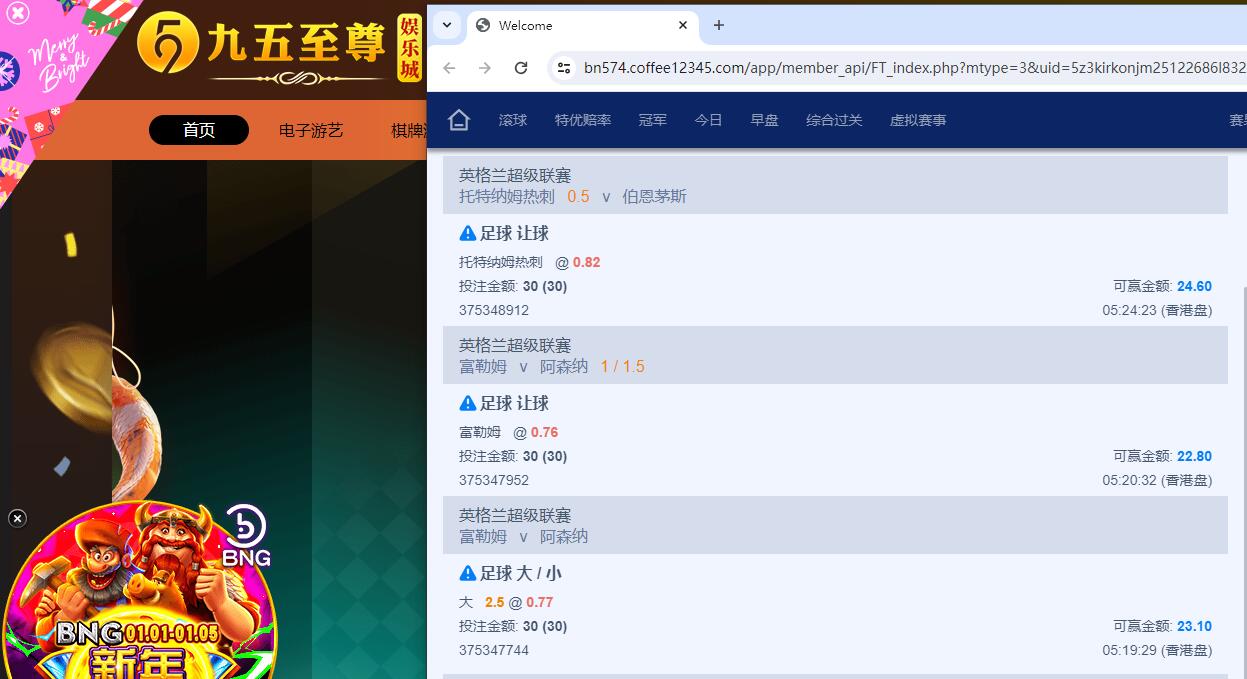Open the 综合过关 menu item

(834, 120)
